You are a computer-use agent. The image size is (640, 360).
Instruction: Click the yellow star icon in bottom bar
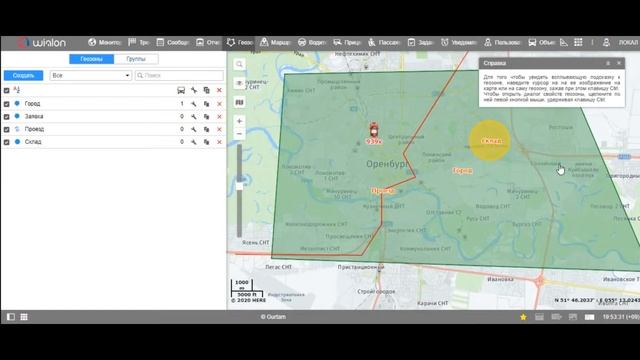tap(523, 317)
